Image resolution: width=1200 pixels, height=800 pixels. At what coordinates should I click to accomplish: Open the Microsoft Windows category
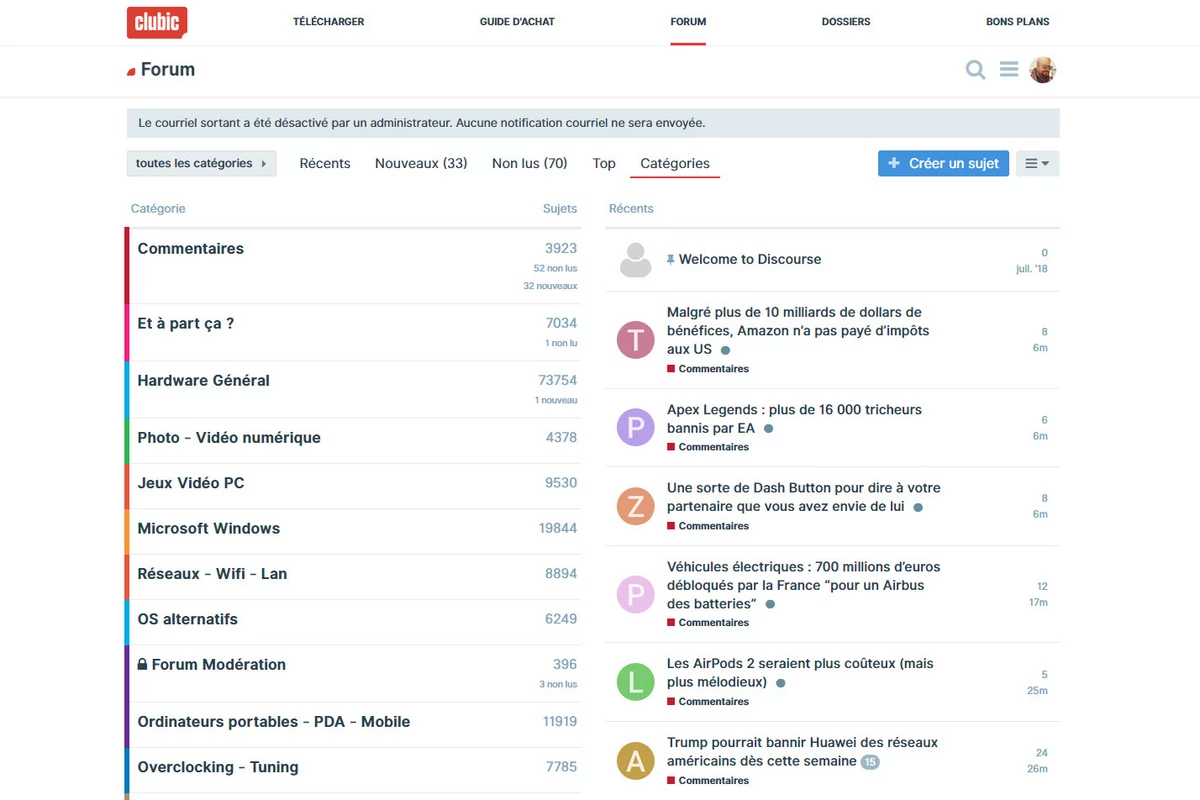tap(209, 529)
